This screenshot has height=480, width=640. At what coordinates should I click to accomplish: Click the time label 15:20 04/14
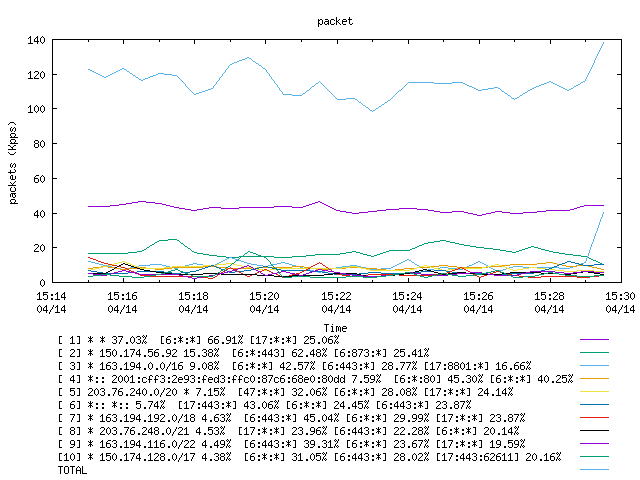[x=264, y=302]
